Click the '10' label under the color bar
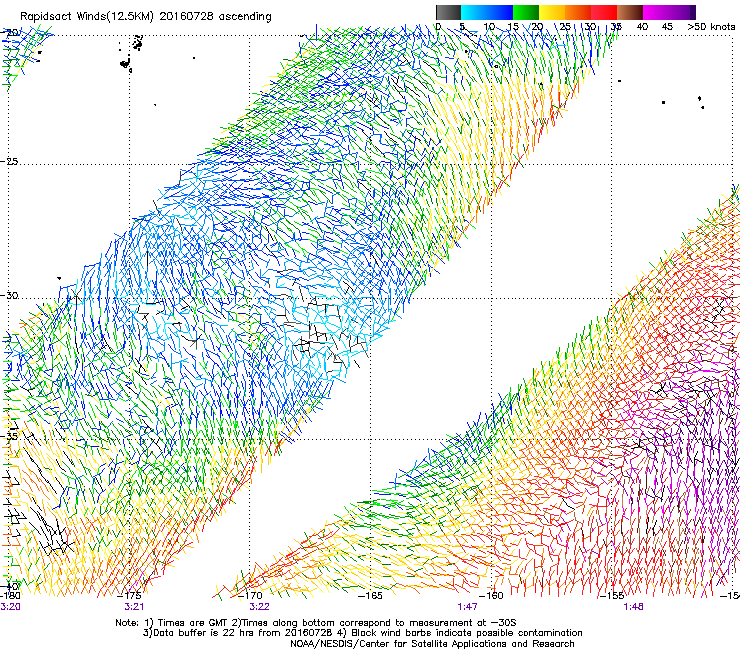The width and height of the screenshot is (740, 650). (489, 26)
